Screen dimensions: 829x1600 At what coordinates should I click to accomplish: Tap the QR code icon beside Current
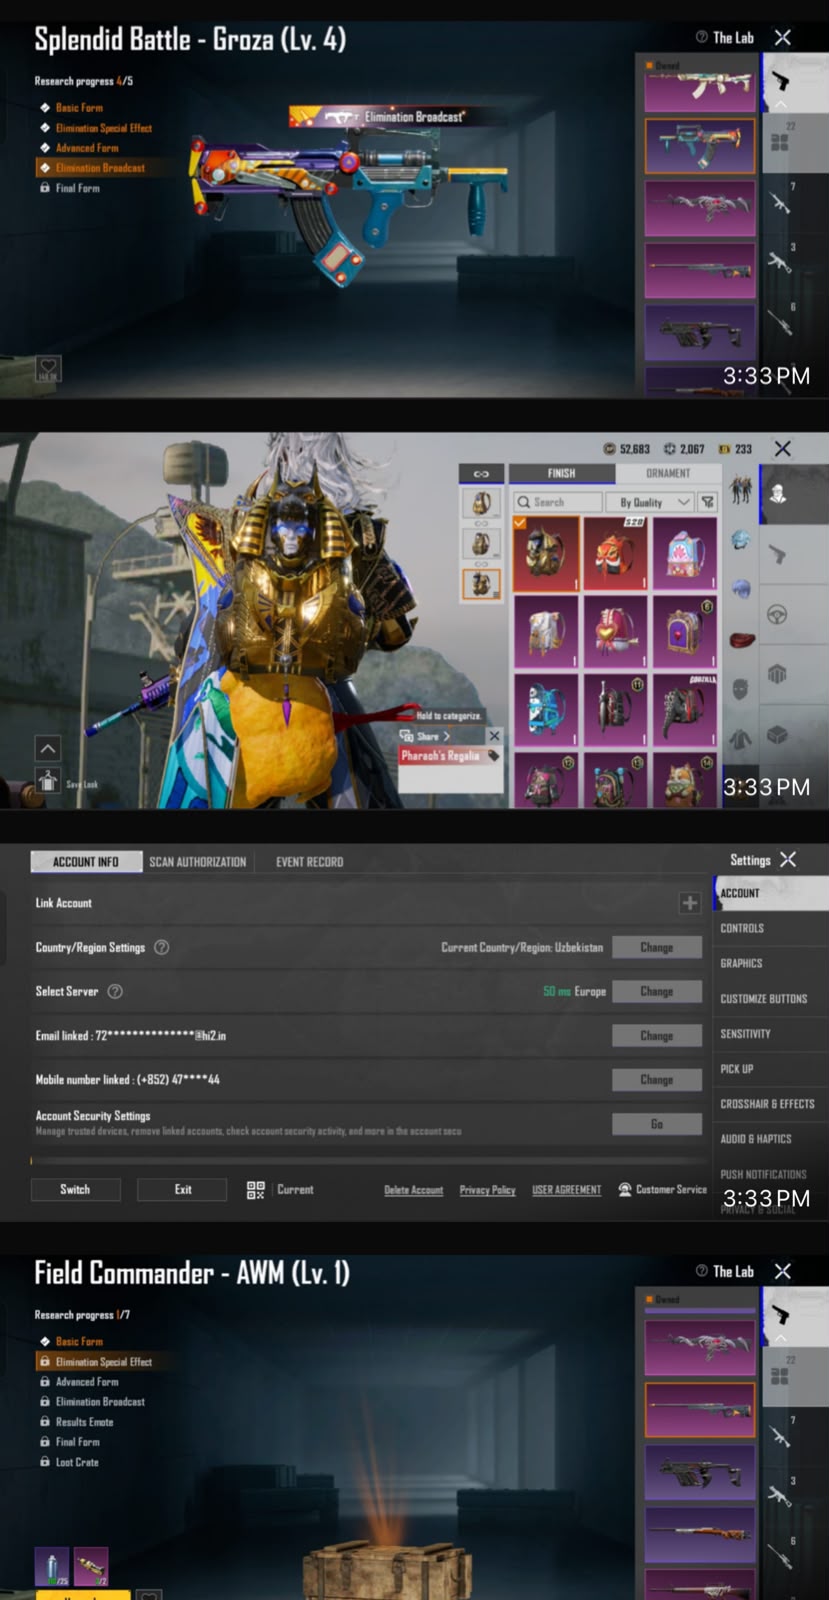256,1189
